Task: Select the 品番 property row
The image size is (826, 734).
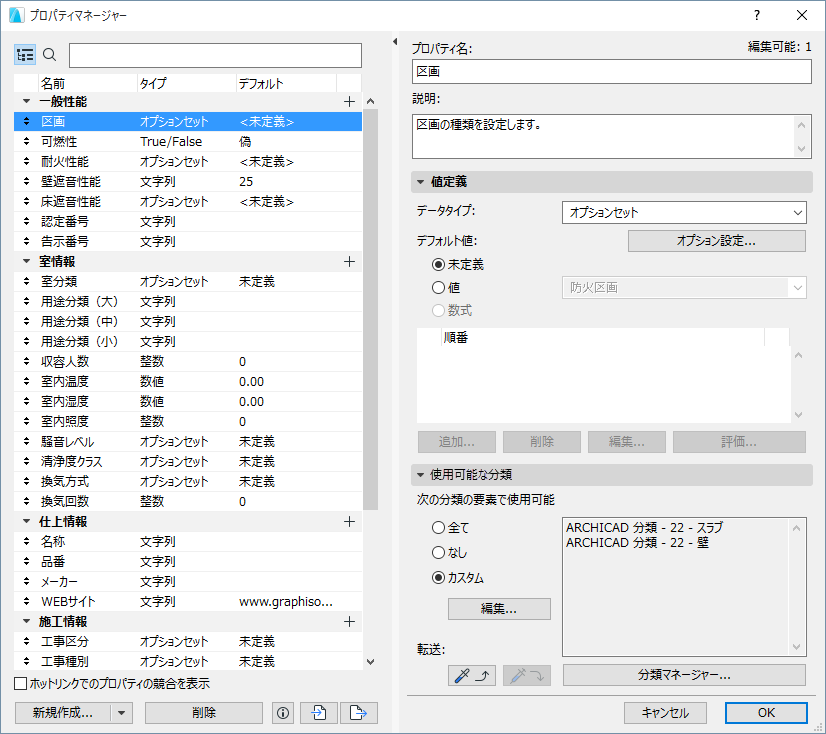Action: point(188,561)
